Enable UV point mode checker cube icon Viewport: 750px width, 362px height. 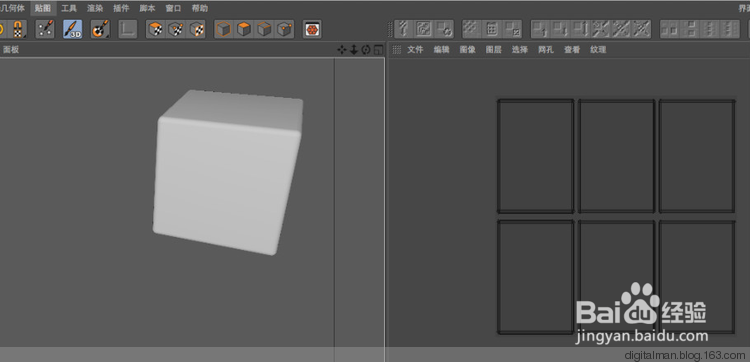176,29
